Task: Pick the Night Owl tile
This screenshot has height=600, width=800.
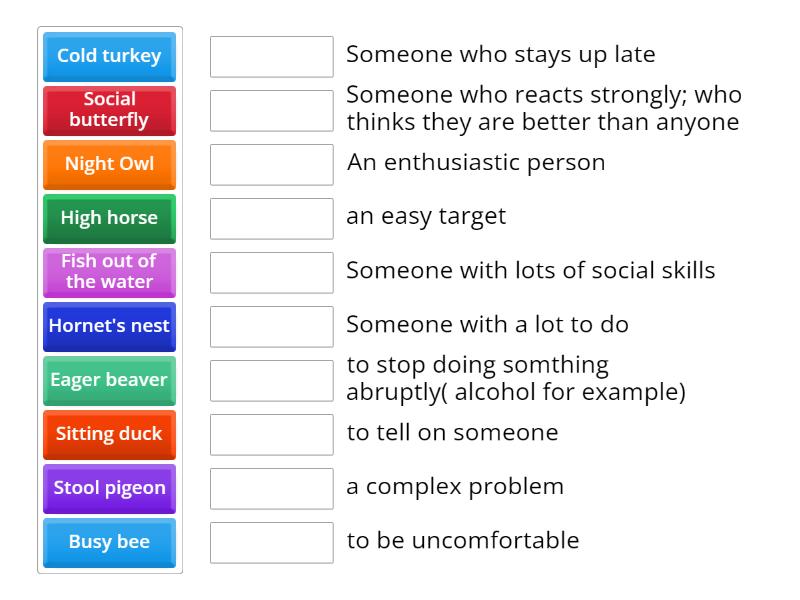Action: tap(109, 164)
